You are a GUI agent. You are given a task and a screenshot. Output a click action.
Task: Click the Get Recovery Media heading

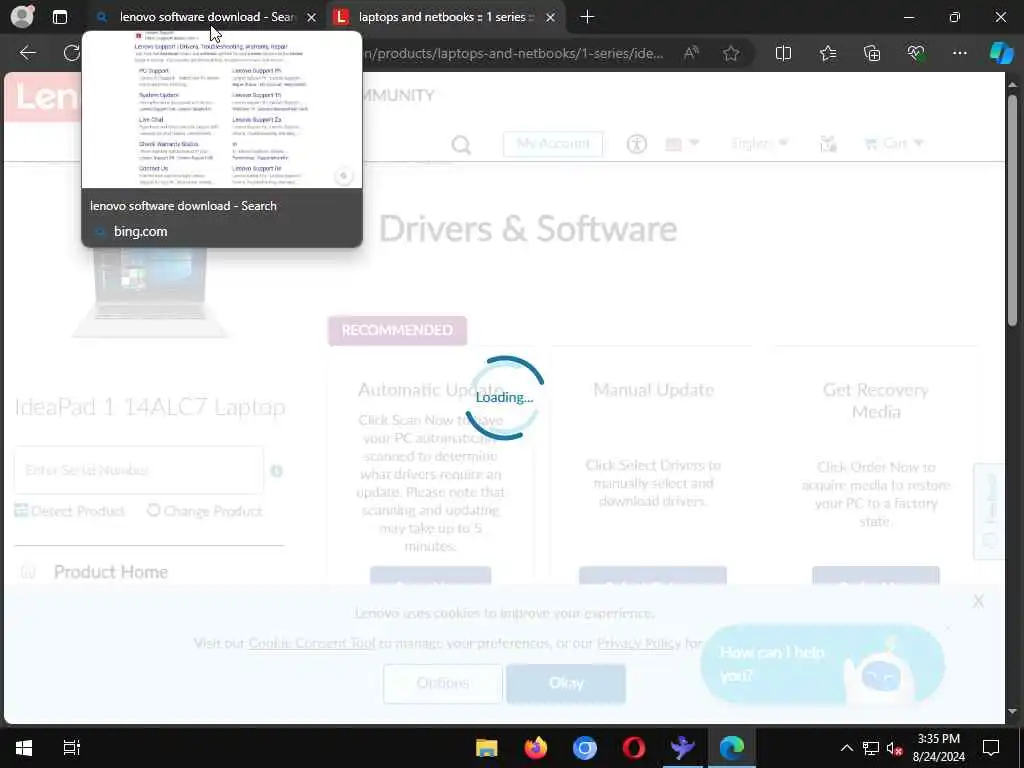(876, 400)
